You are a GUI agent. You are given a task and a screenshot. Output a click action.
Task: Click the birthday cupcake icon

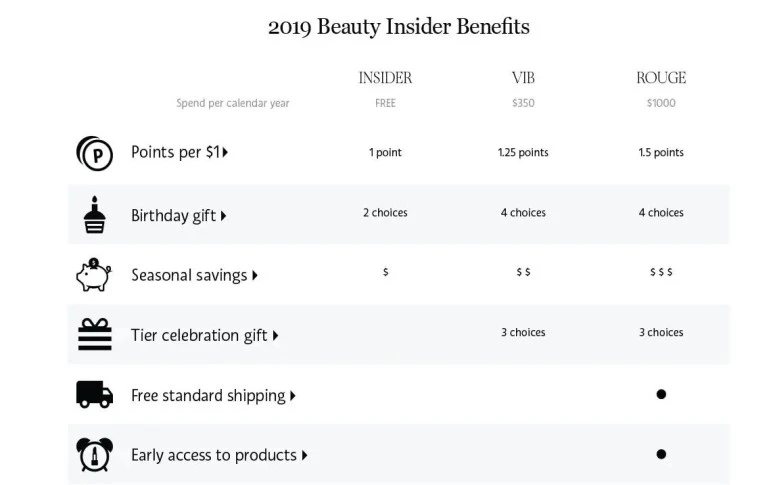pos(94,214)
